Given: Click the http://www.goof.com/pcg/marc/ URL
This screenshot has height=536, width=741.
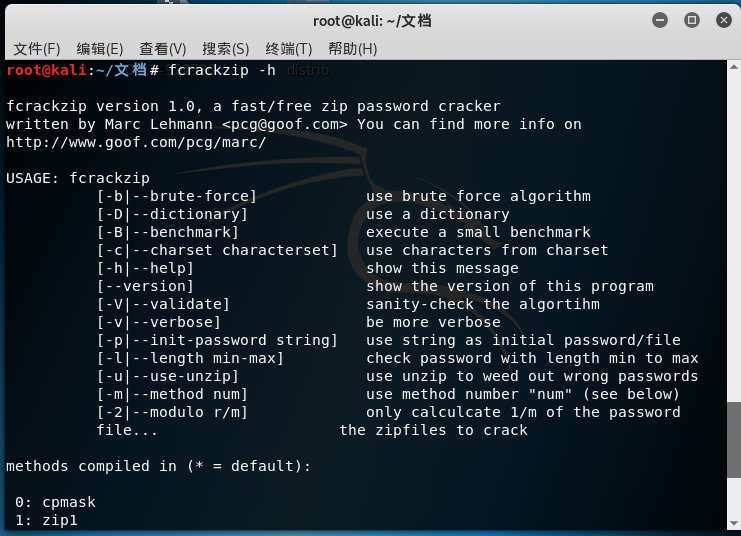Looking at the screenshot, I should [x=136, y=142].
